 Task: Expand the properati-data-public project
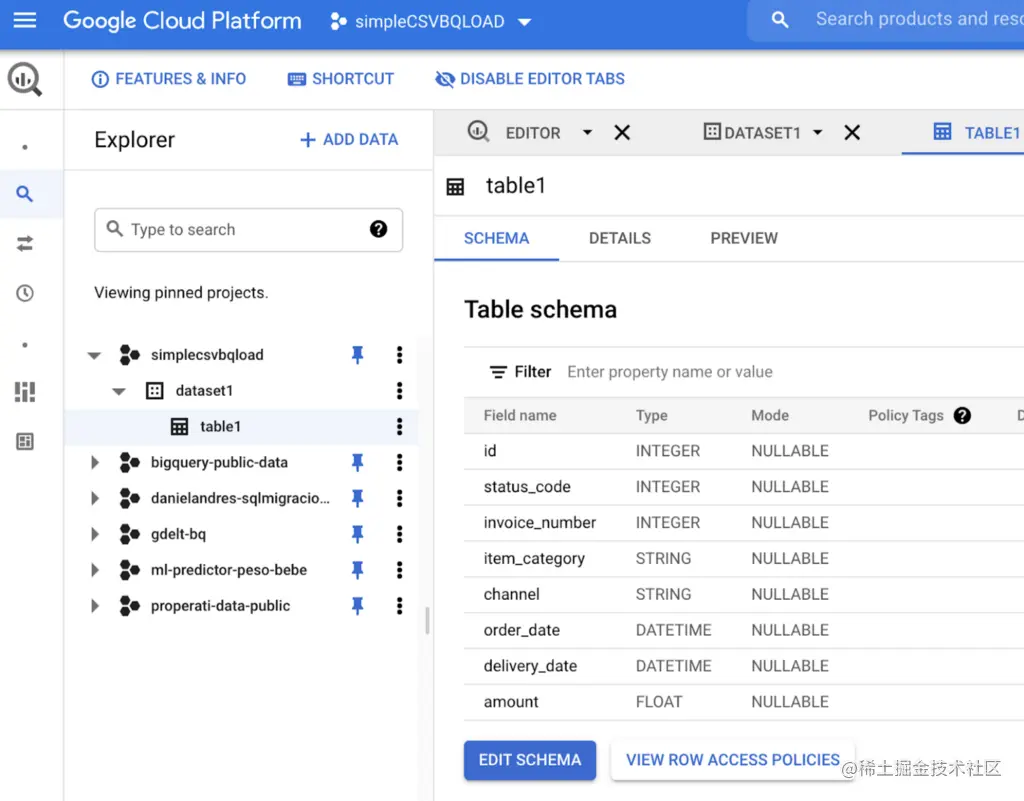pyautogui.click(x=95, y=606)
